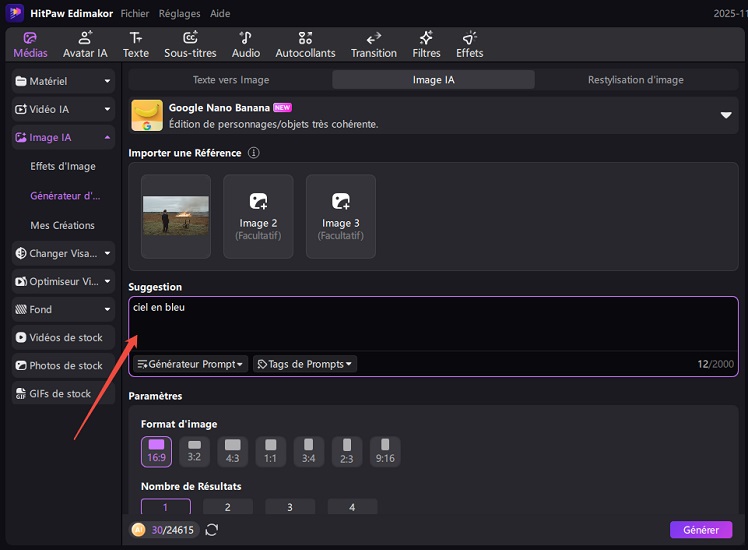Click the Générer button
Viewport: 748px width, 550px height.
pyautogui.click(x=700, y=530)
